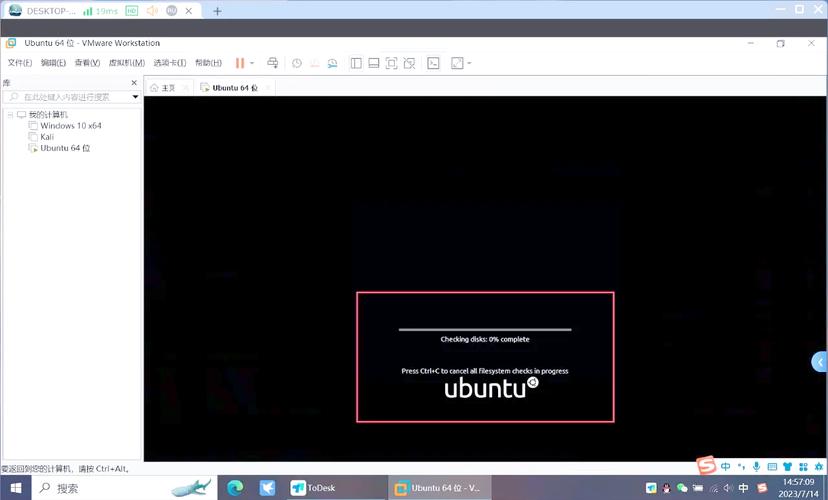The width and height of the screenshot is (828, 500).
Task: Toggle the library sidebar view icon
Action: pos(356,63)
